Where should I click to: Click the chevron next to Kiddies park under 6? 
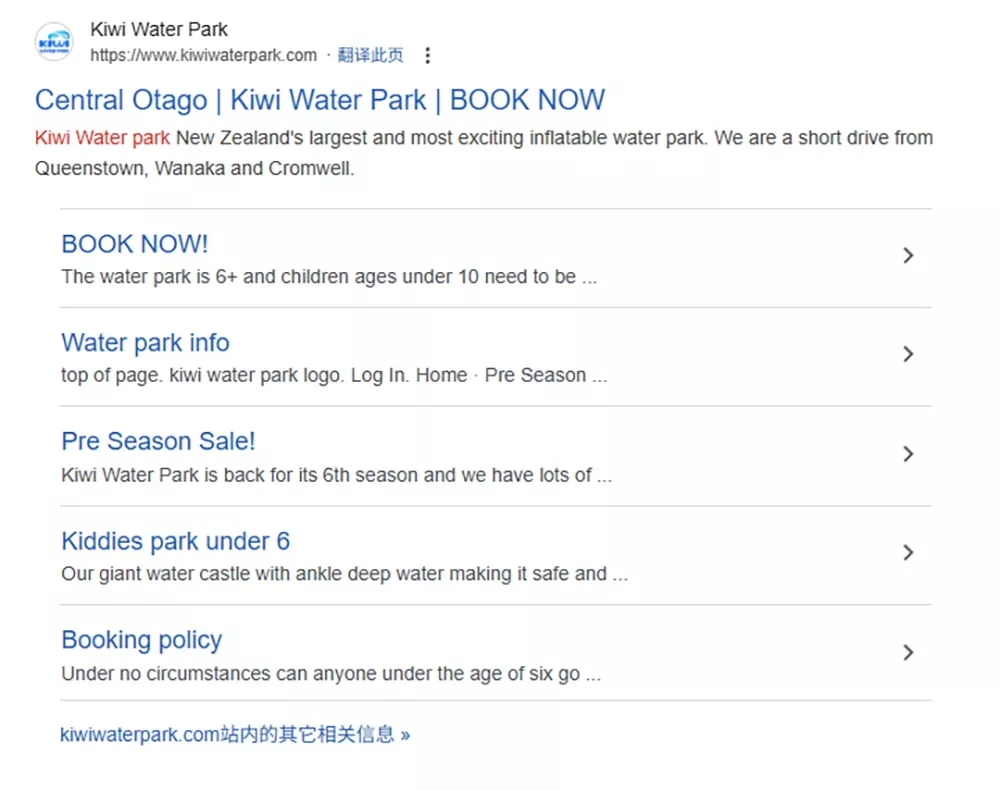909,552
